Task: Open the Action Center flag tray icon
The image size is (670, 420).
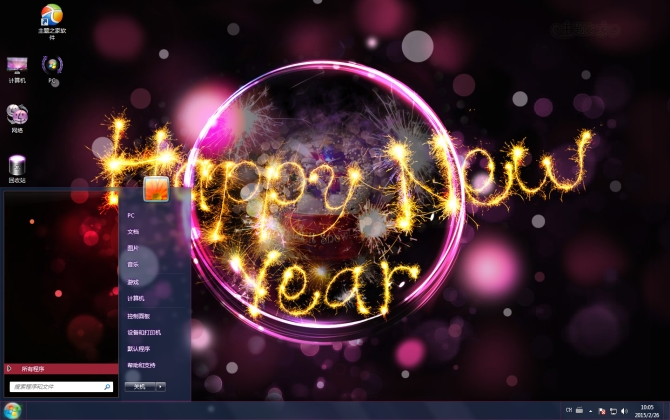Action: point(601,411)
